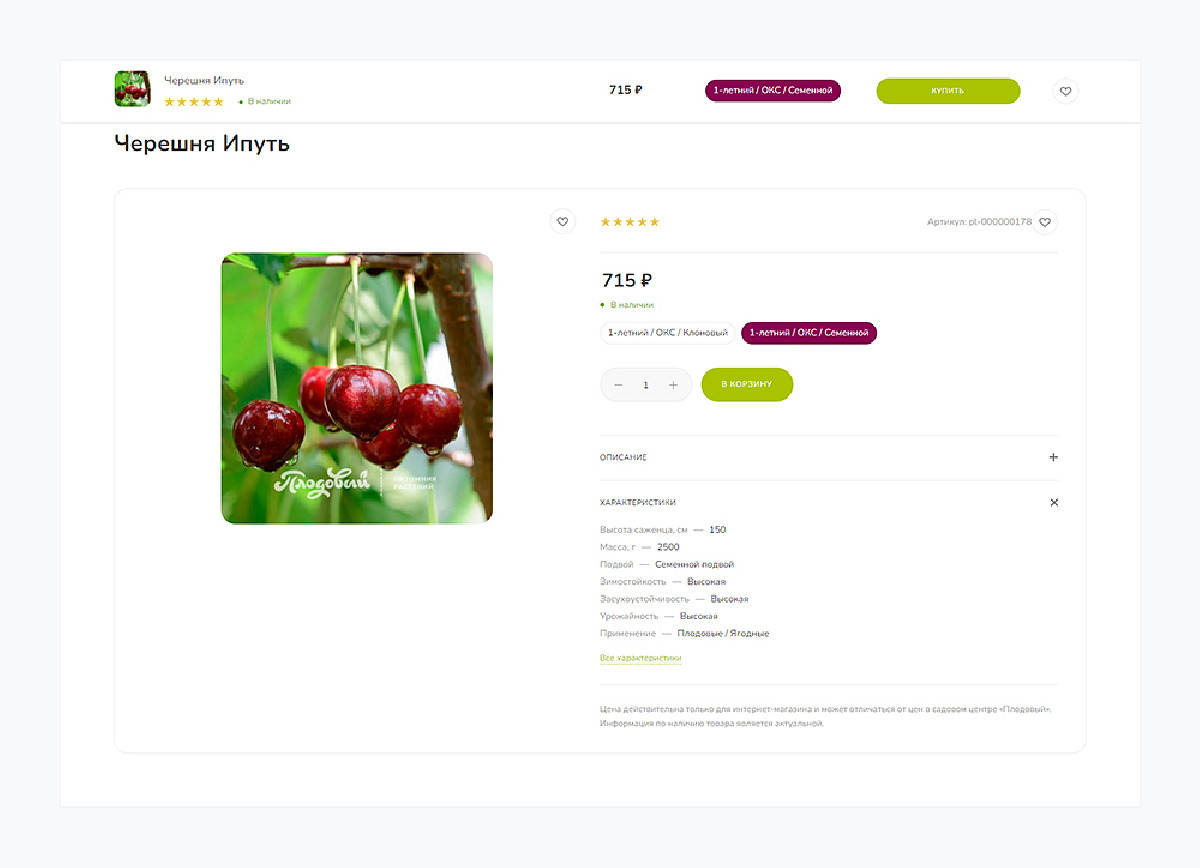This screenshot has width=1200, height=868.
Task: Click the variant pill in sticky header
Action: click(773, 91)
